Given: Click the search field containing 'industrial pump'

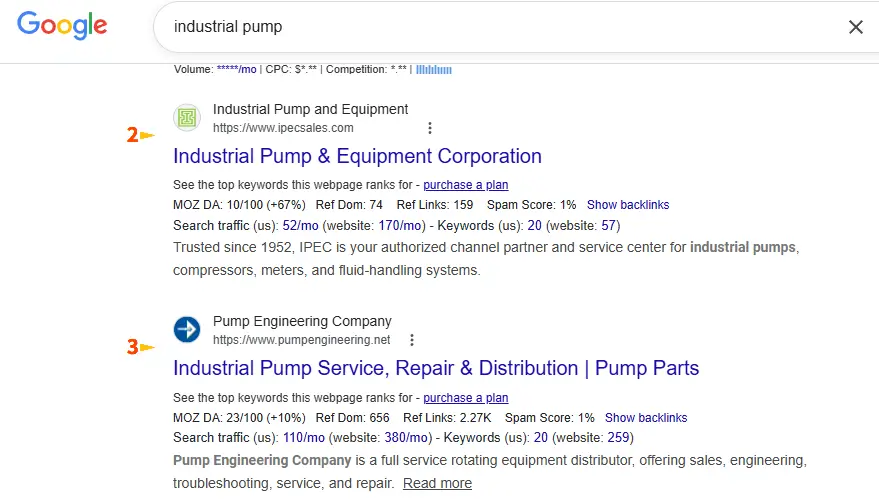Looking at the screenshot, I should 500,27.
